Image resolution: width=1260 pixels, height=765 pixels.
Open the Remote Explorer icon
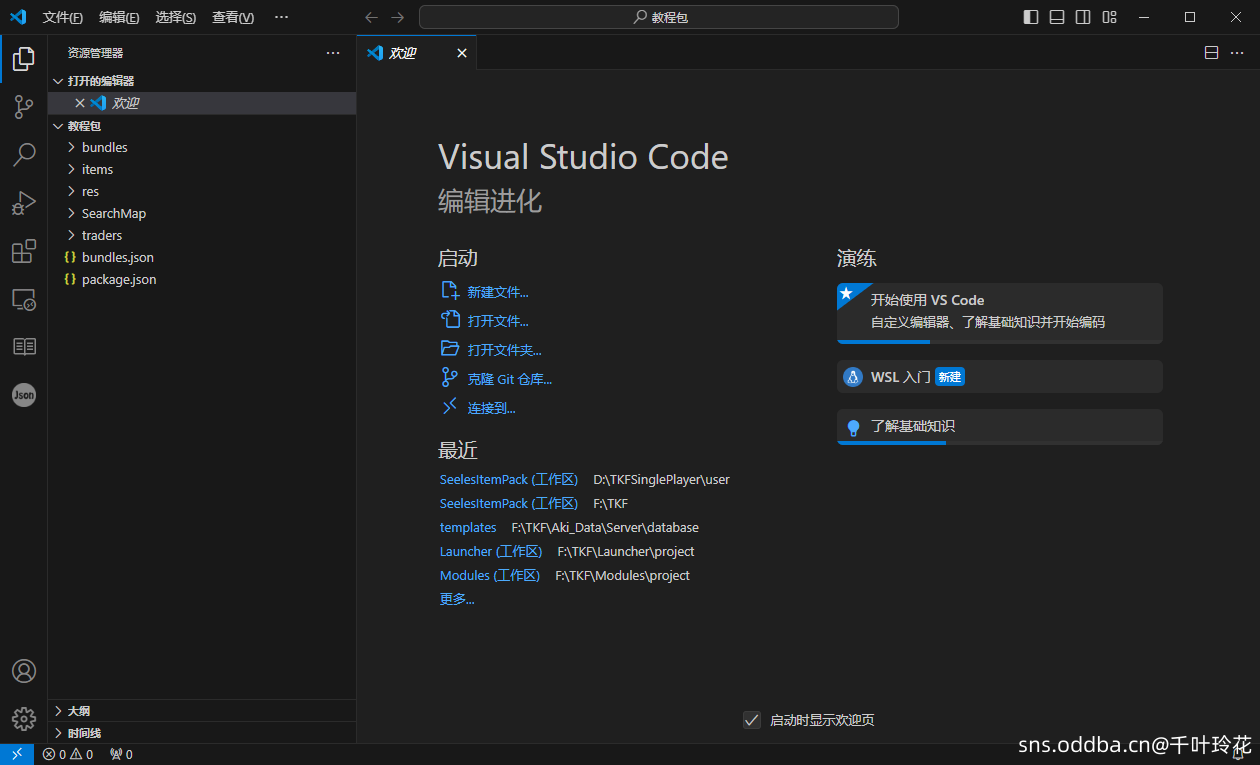click(x=24, y=299)
